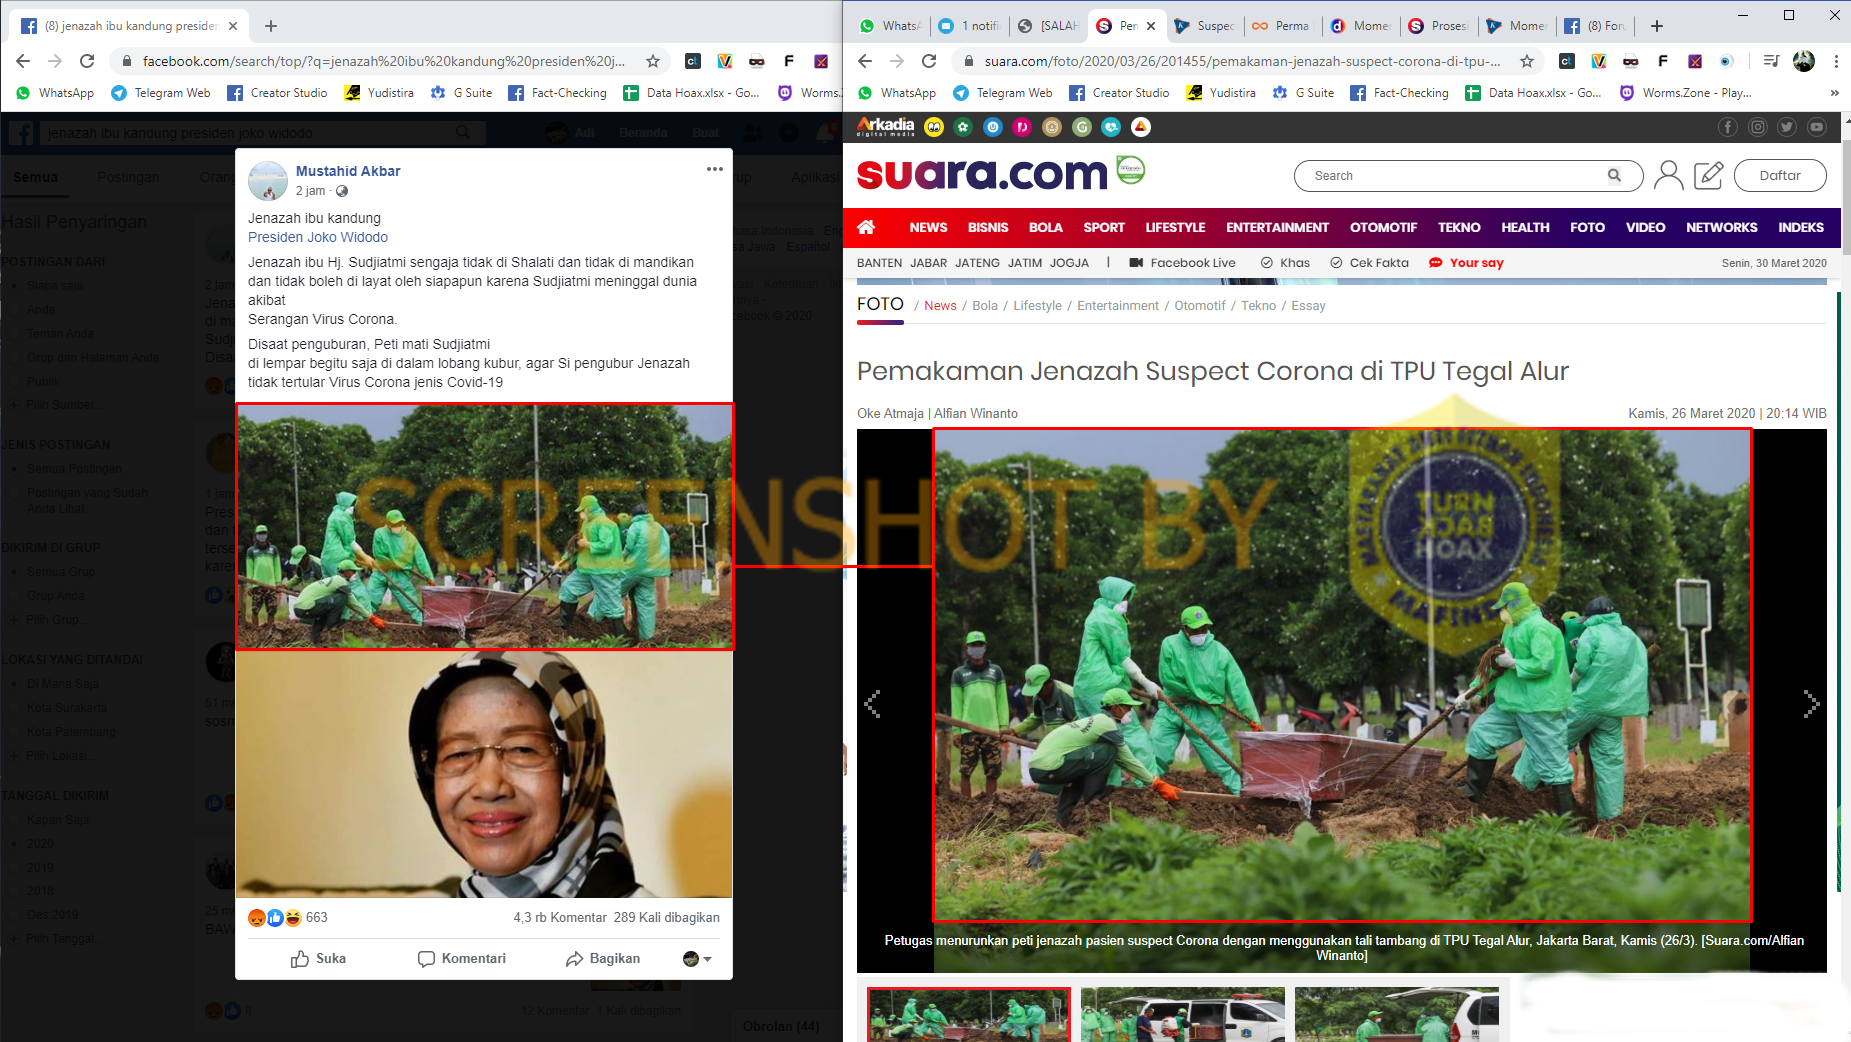The image size is (1851, 1042).
Task: Bookmark suara.com page with star icon
Action: [x=1527, y=61]
